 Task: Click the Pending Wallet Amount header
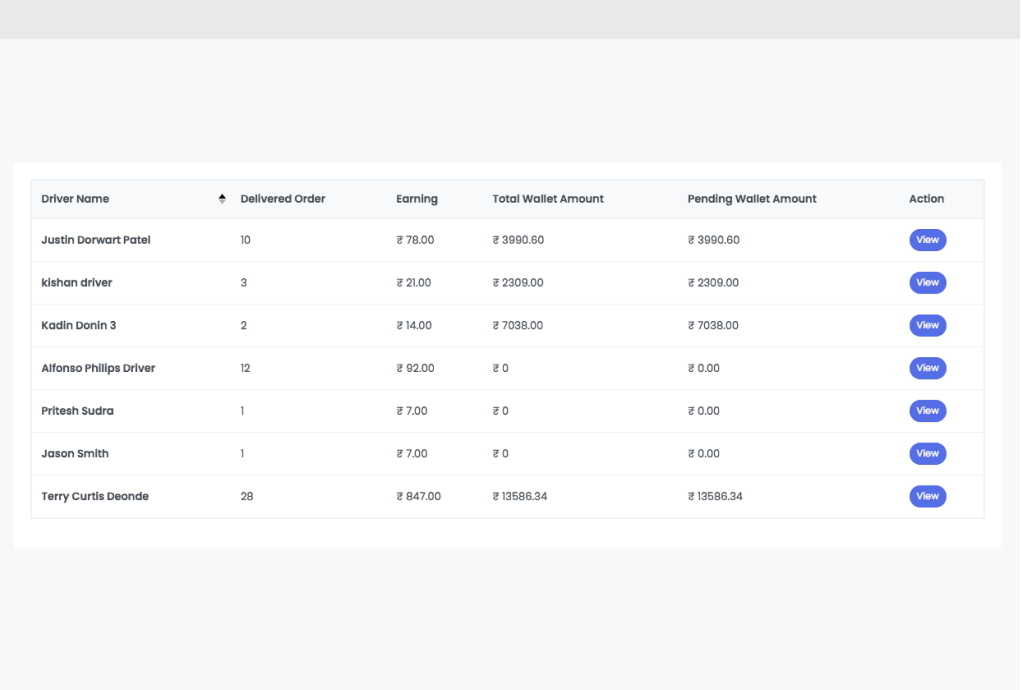[751, 199]
